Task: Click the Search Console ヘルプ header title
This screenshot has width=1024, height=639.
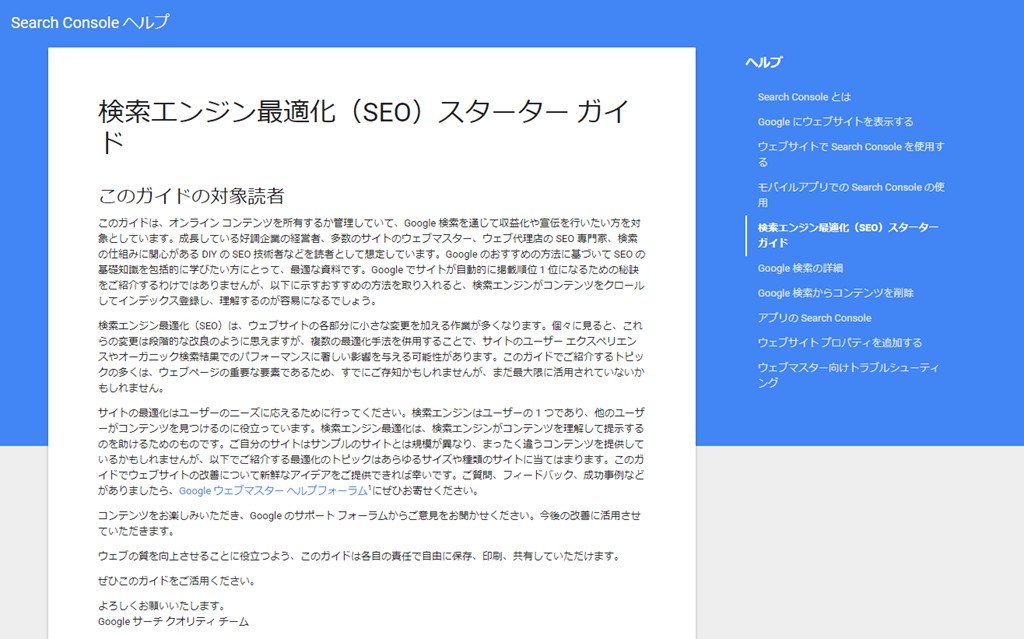Action: pyautogui.click(x=90, y=22)
